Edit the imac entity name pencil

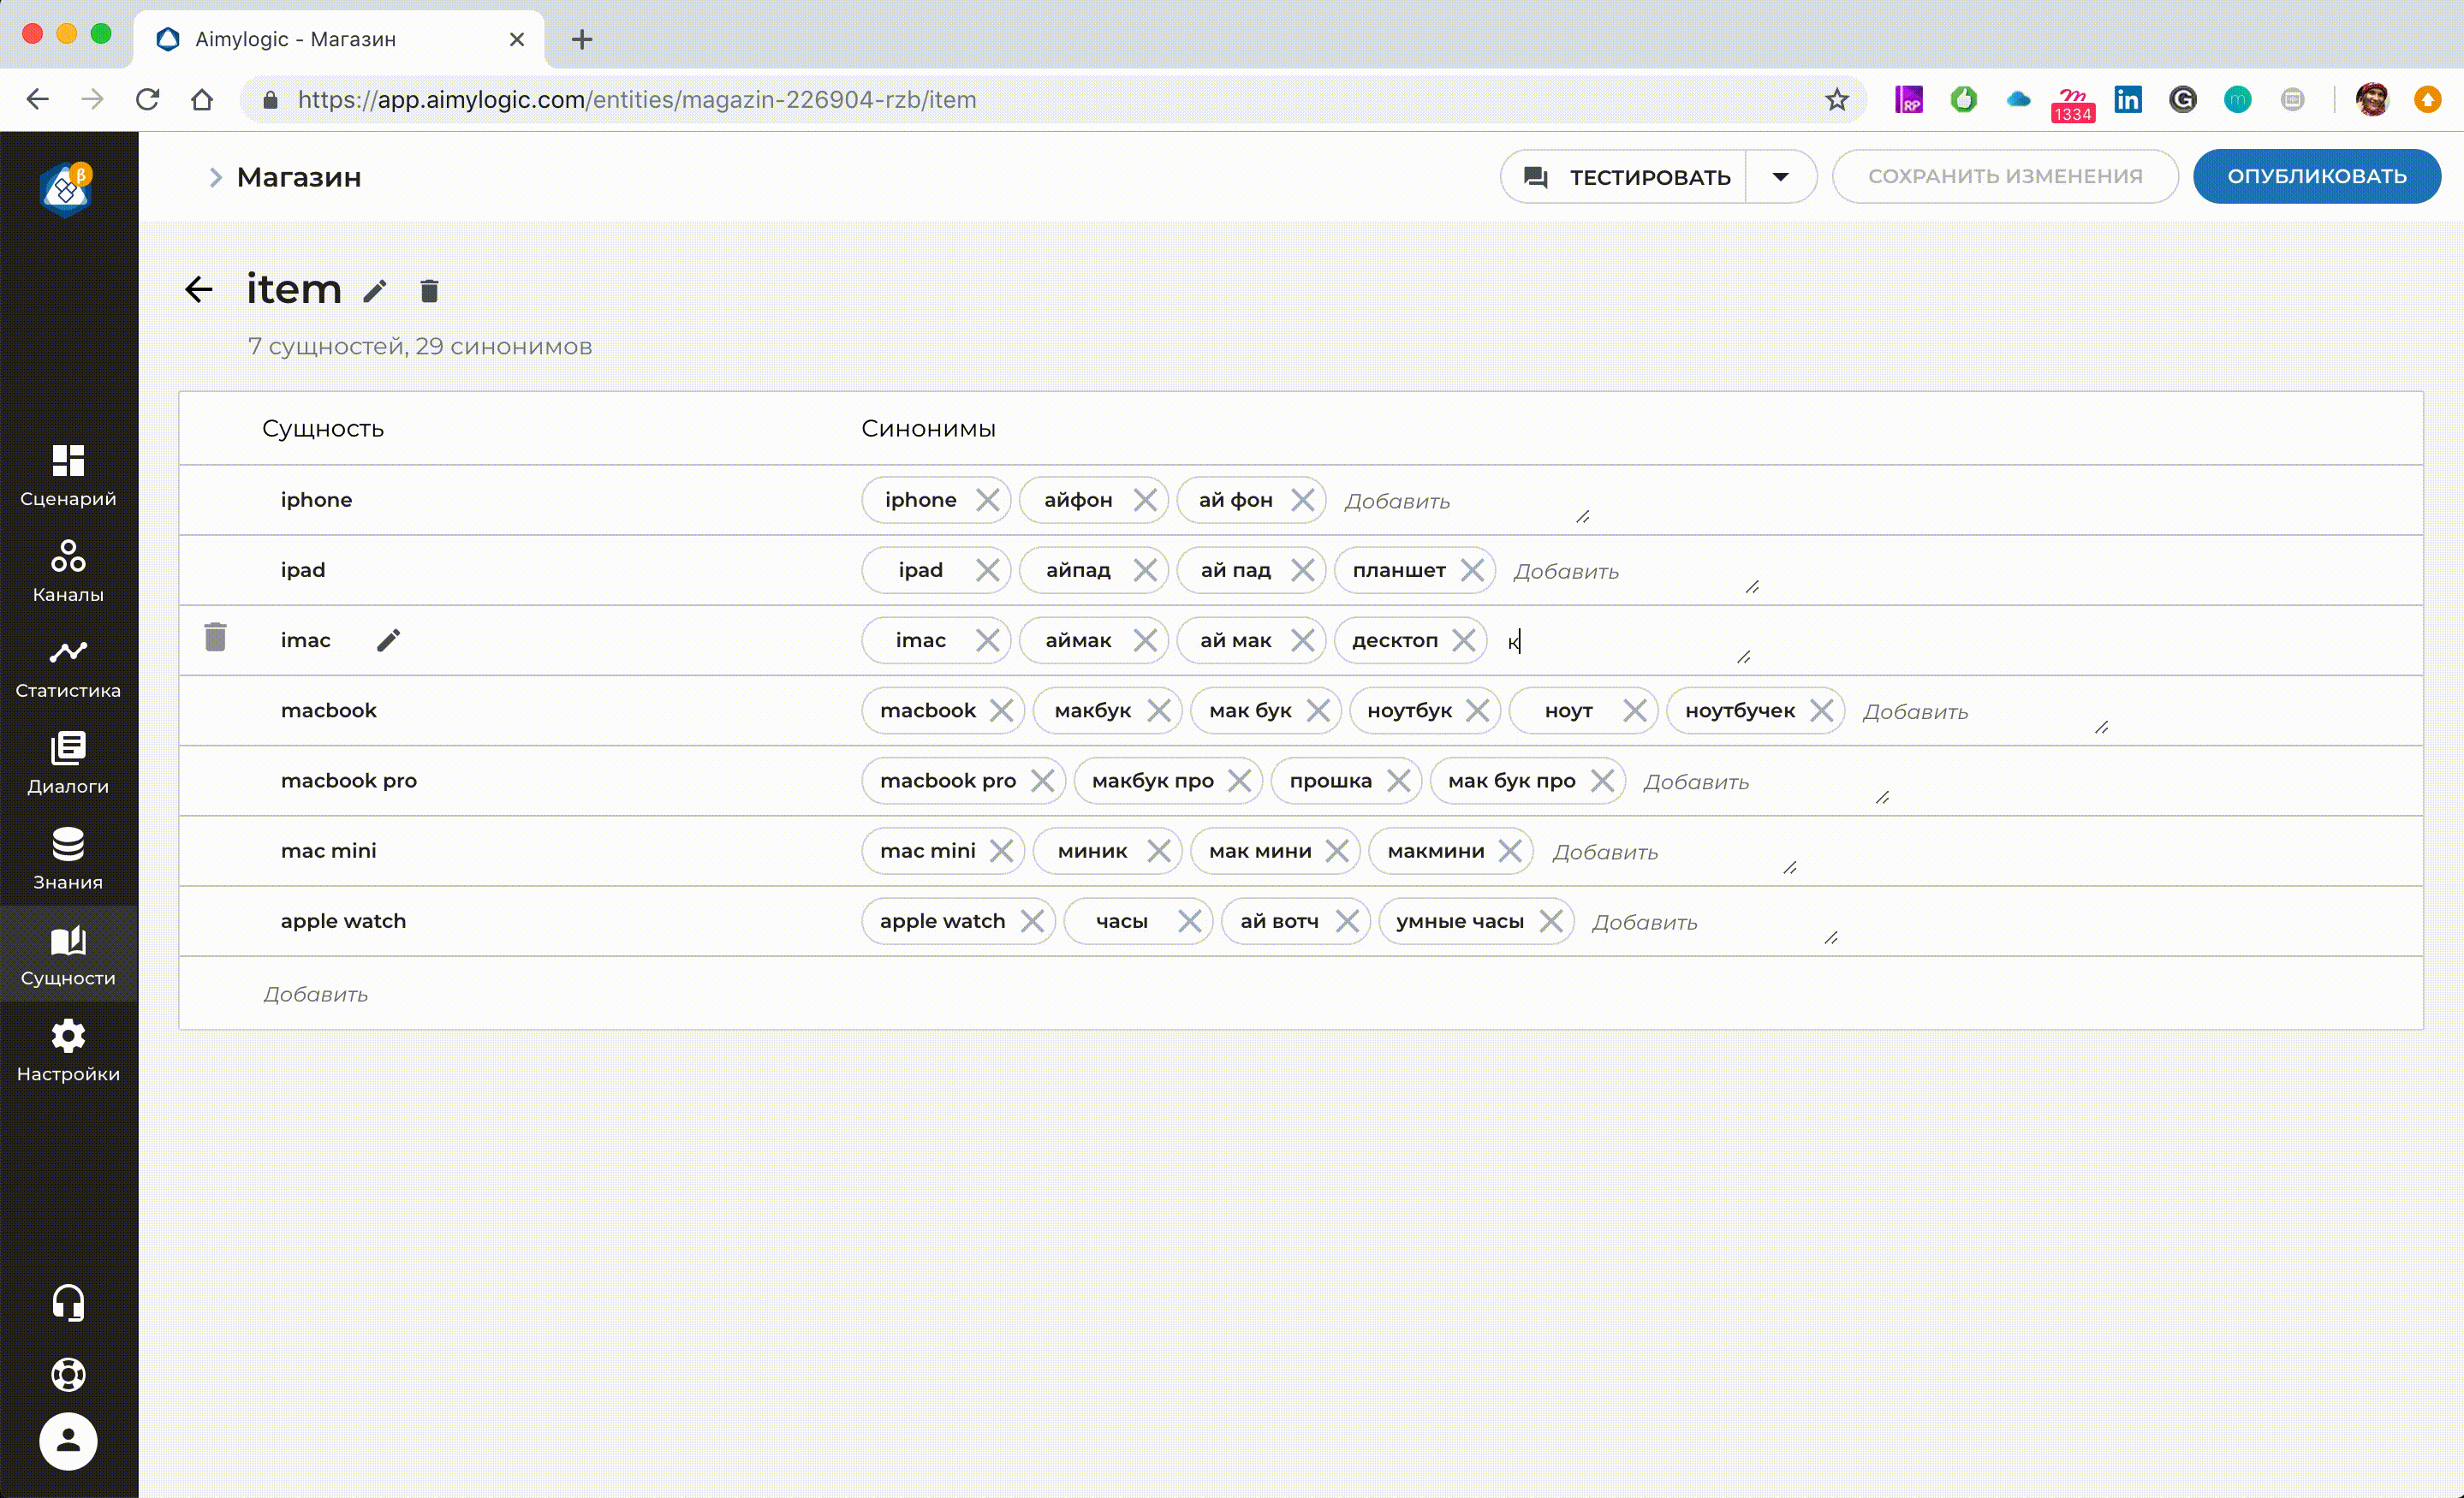388,640
